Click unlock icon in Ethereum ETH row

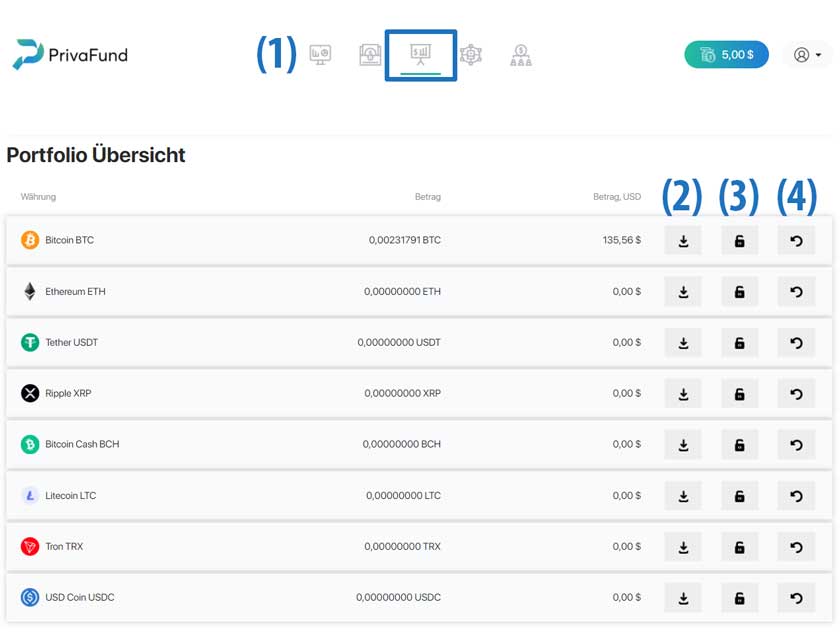pos(739,292)
